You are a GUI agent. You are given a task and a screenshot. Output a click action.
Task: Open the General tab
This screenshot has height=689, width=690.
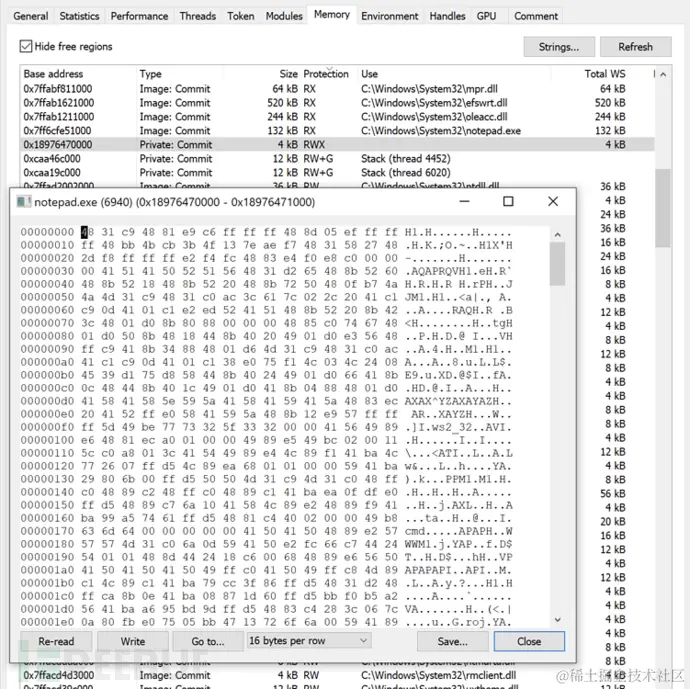click(31, 16)
